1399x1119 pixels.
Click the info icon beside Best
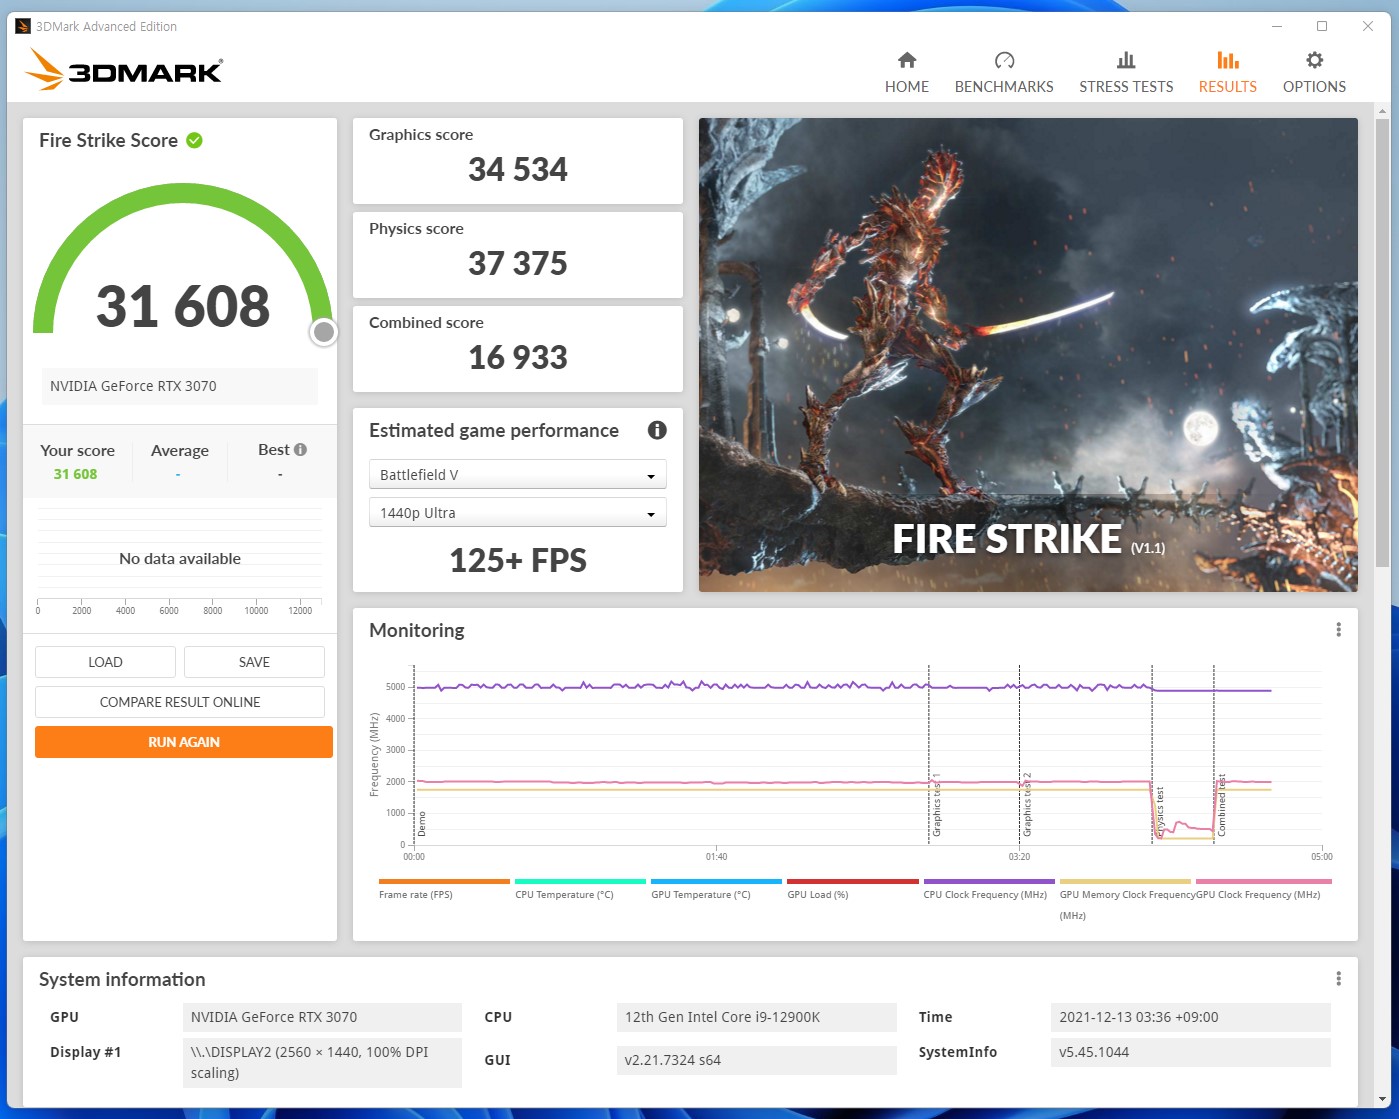300,450
